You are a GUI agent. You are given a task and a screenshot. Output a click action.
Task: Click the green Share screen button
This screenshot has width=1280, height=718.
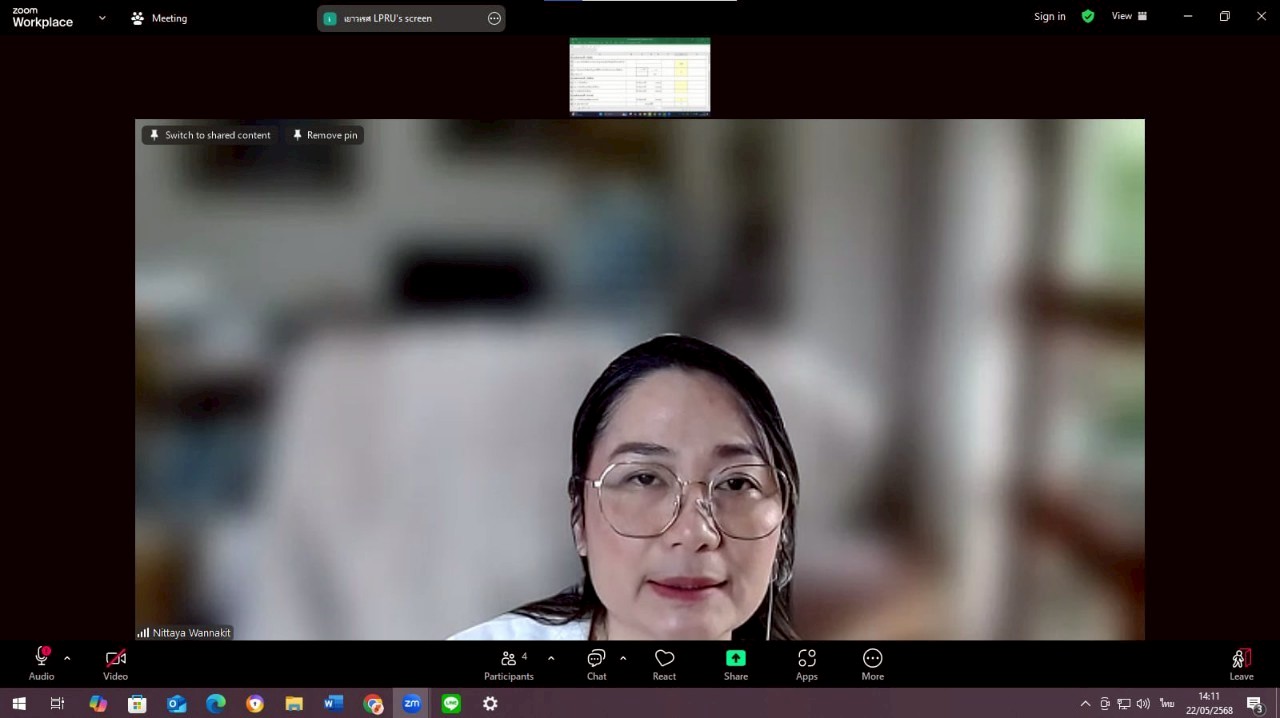[736, 663]
